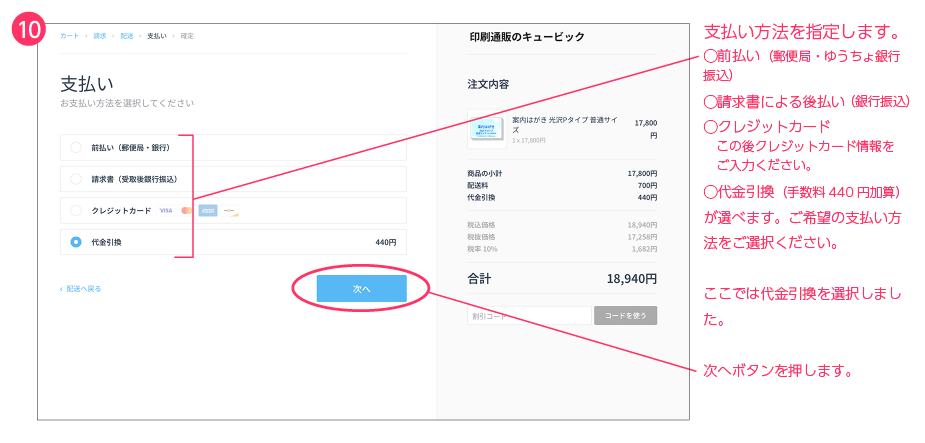Screen dimensions: 925x443
Task: Click 配送へ戻る back link
Action: [82, 289]
